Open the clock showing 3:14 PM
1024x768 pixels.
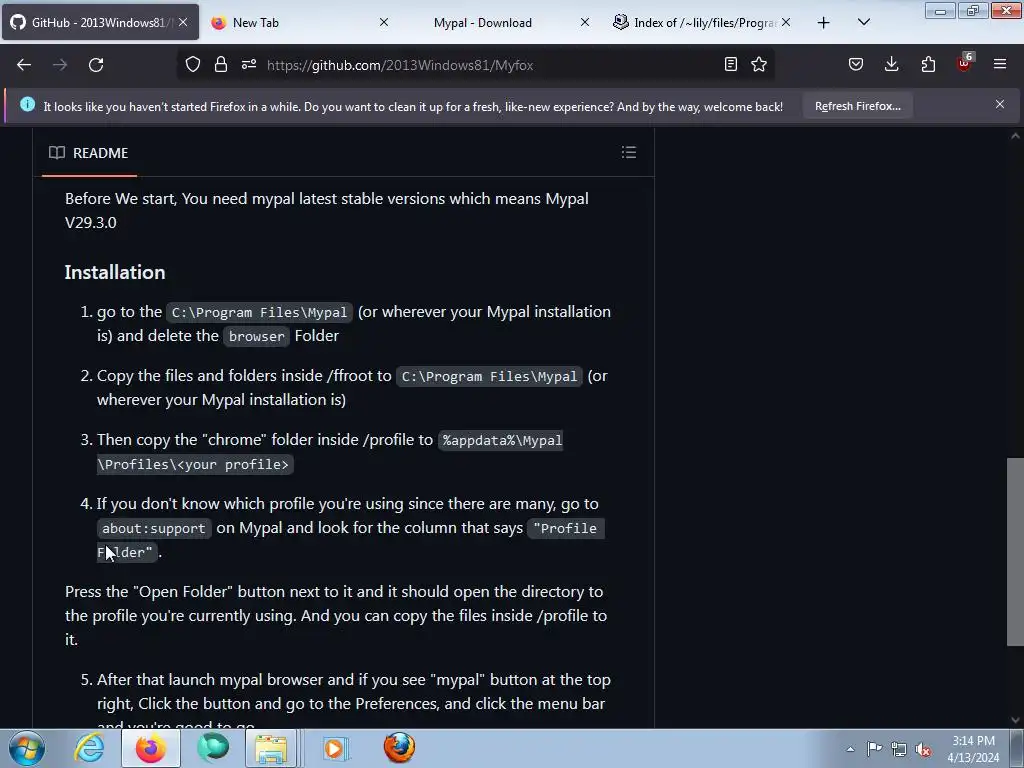click(x=973, y=749)
